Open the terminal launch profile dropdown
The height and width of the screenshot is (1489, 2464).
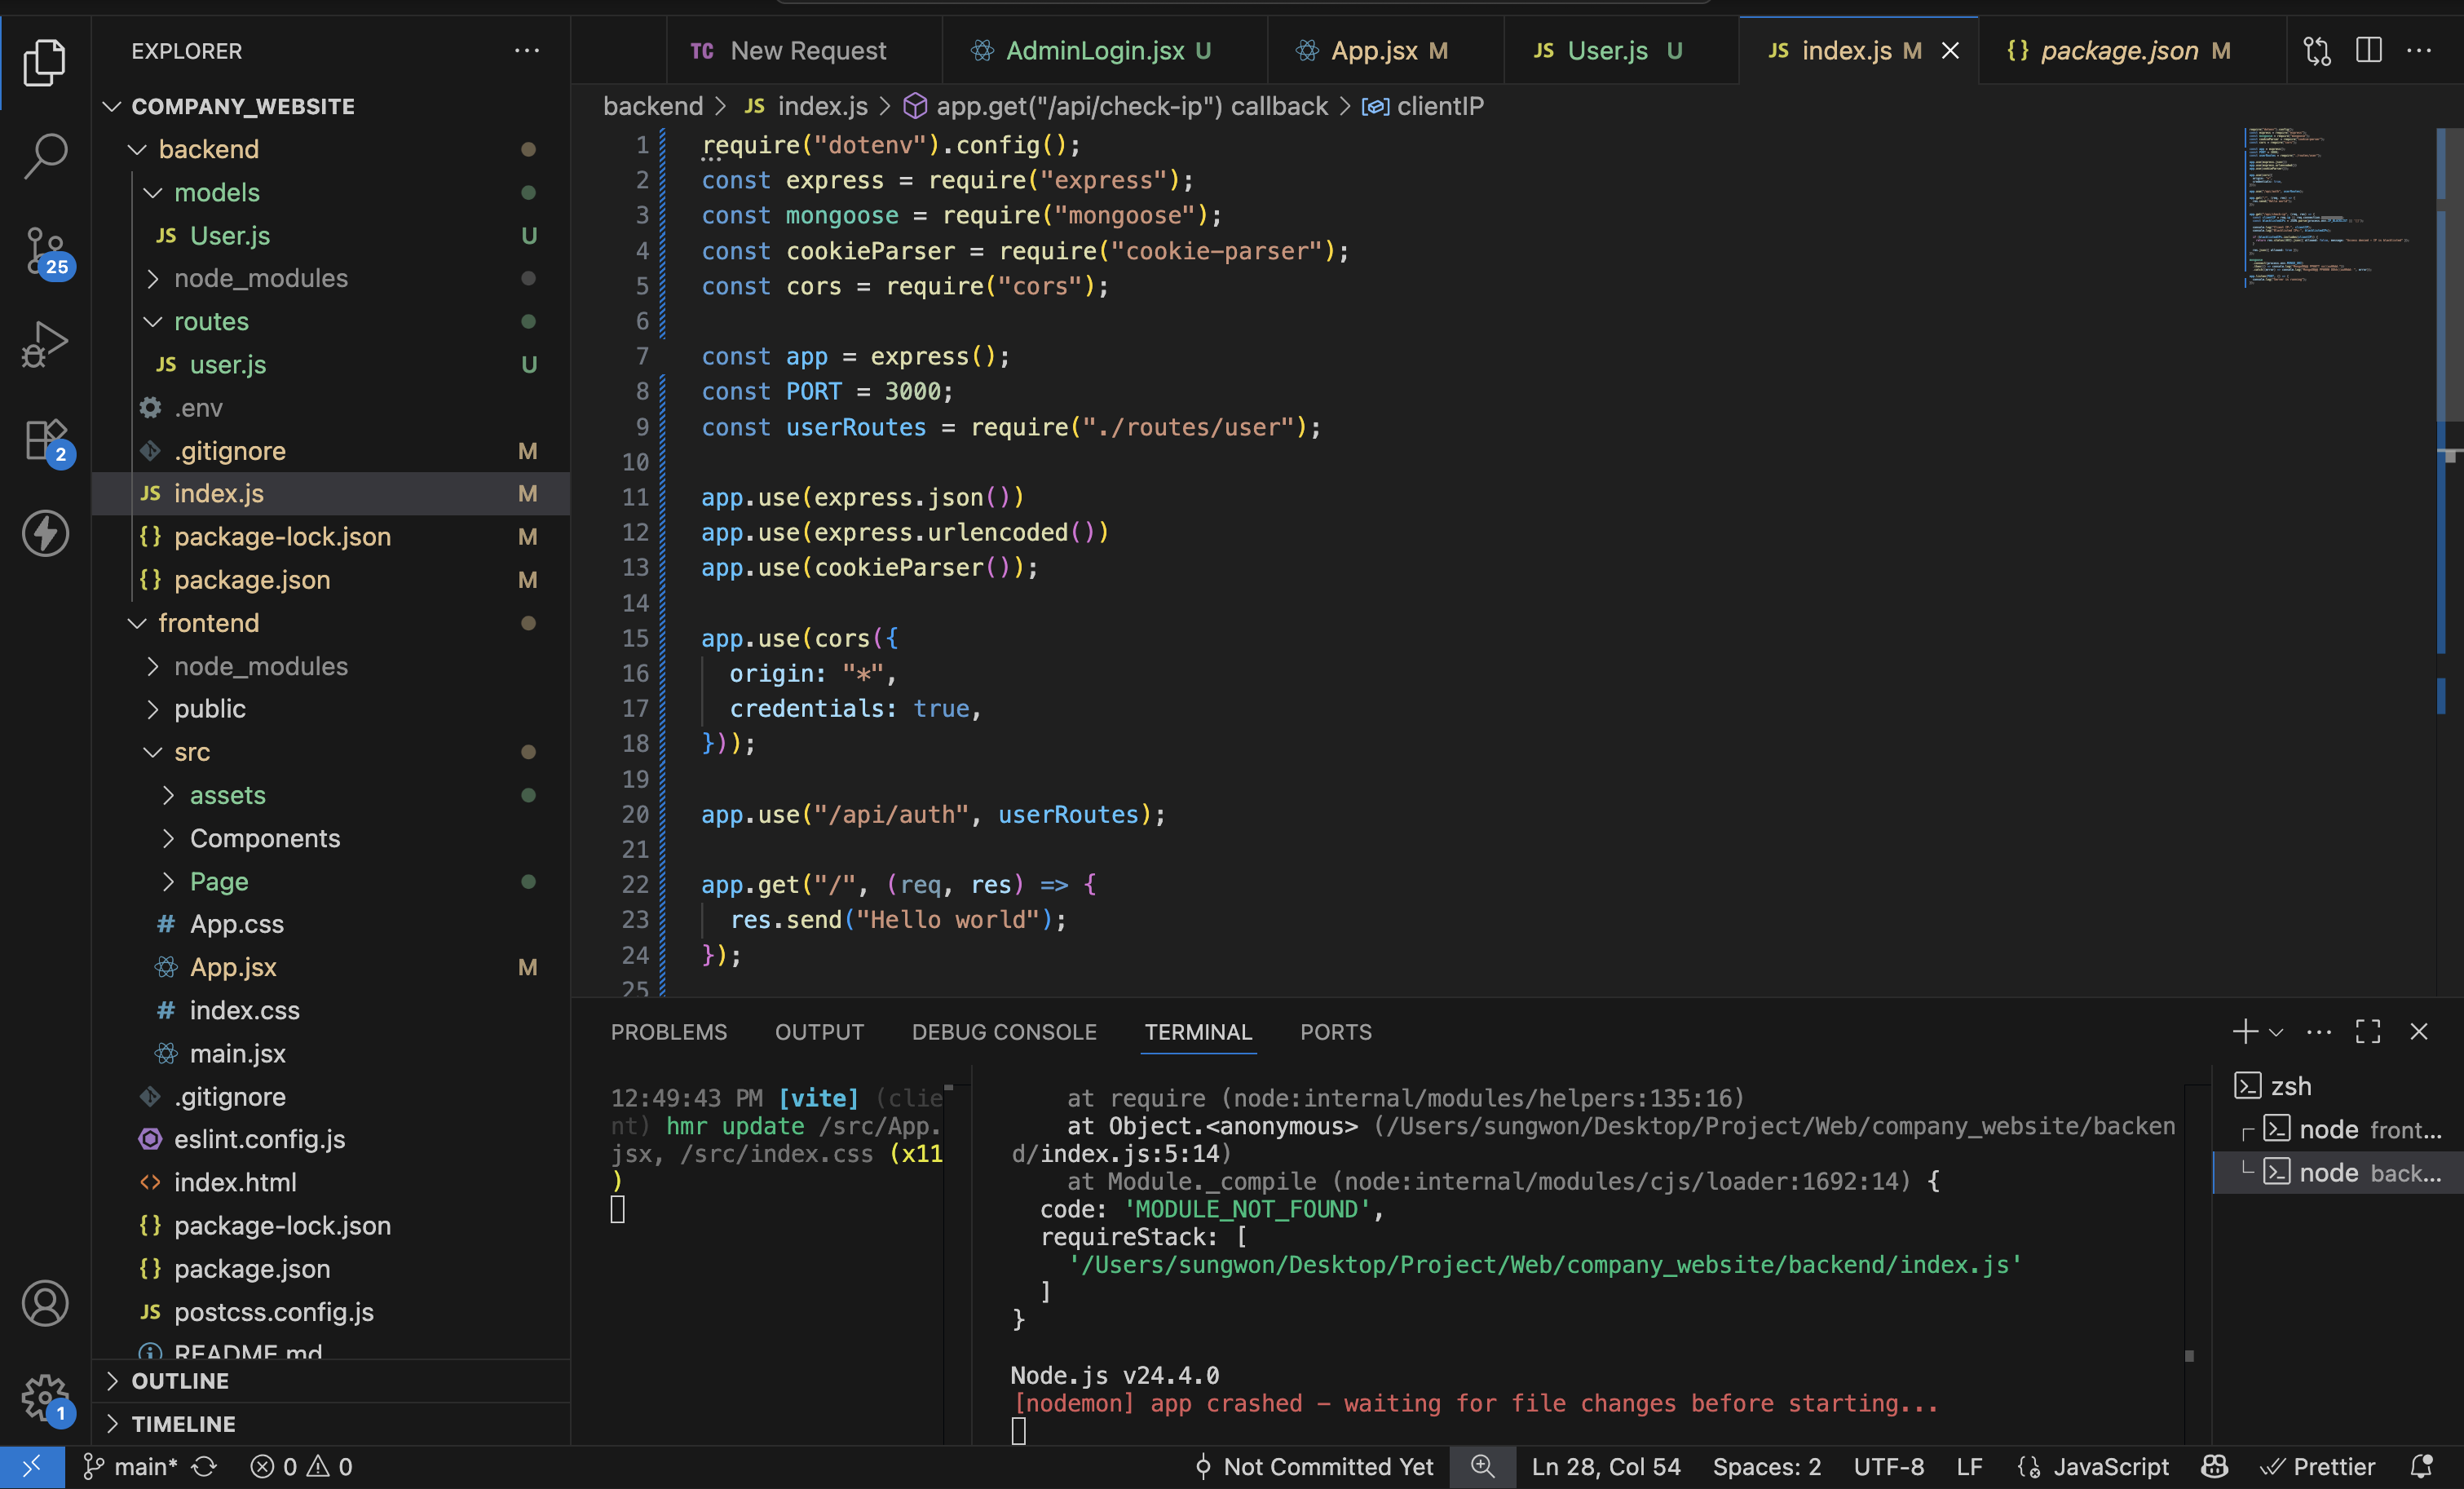[2276, 1032]
